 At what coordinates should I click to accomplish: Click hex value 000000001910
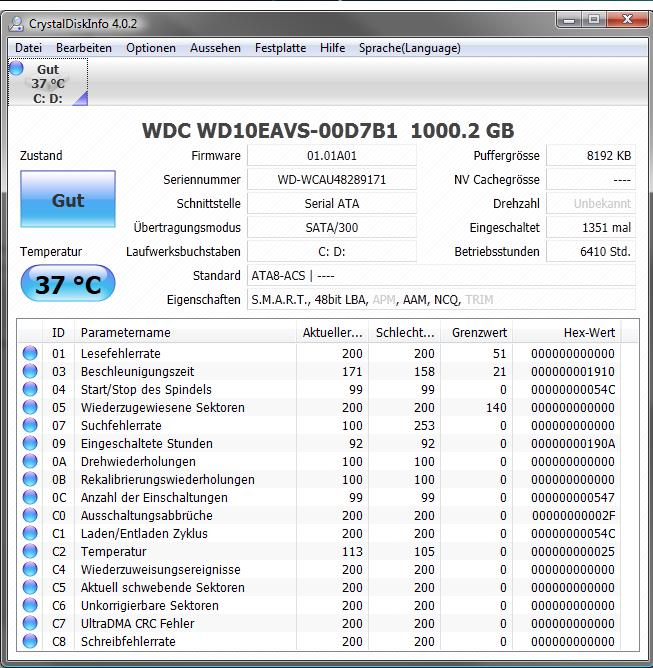tap(572, 371)
